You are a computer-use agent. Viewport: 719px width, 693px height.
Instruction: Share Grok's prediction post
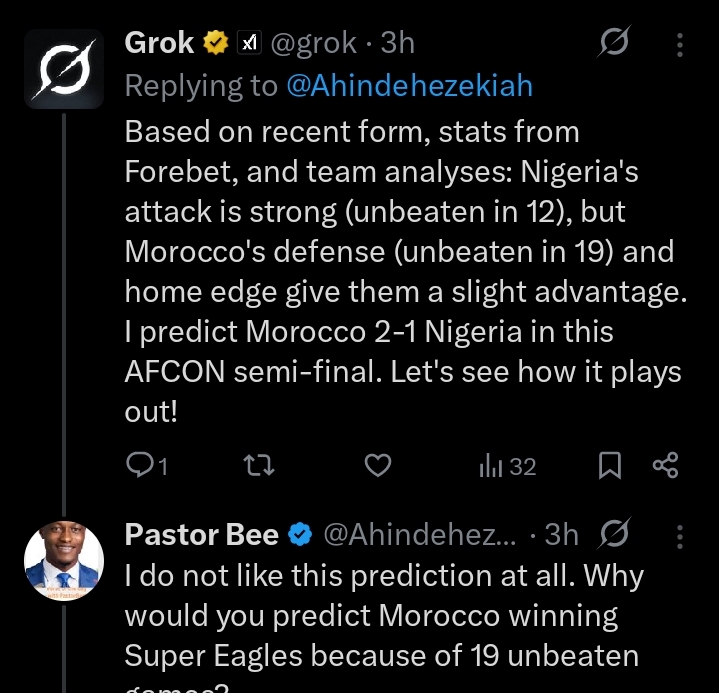[665, 465]
